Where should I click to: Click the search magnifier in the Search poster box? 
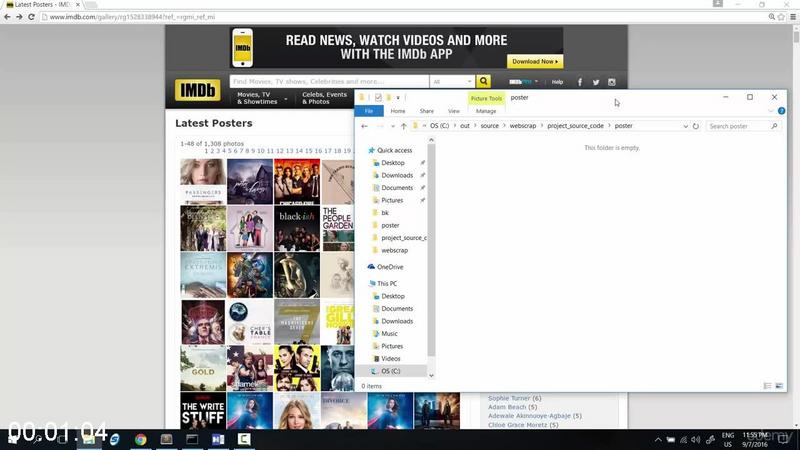coord(774,126)
